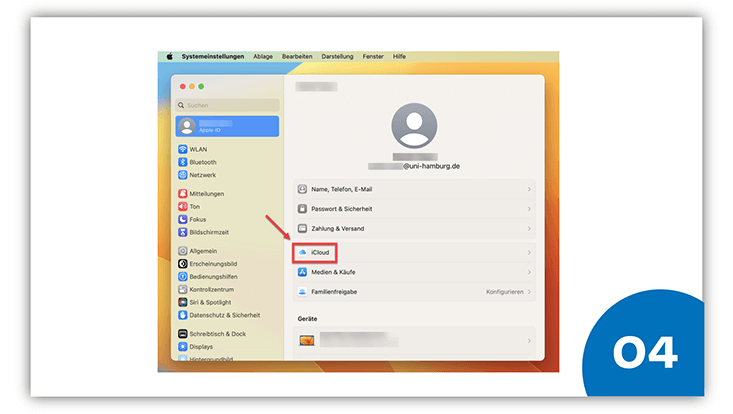
Task: Open the Fenster menu
Action: point(373,57)
